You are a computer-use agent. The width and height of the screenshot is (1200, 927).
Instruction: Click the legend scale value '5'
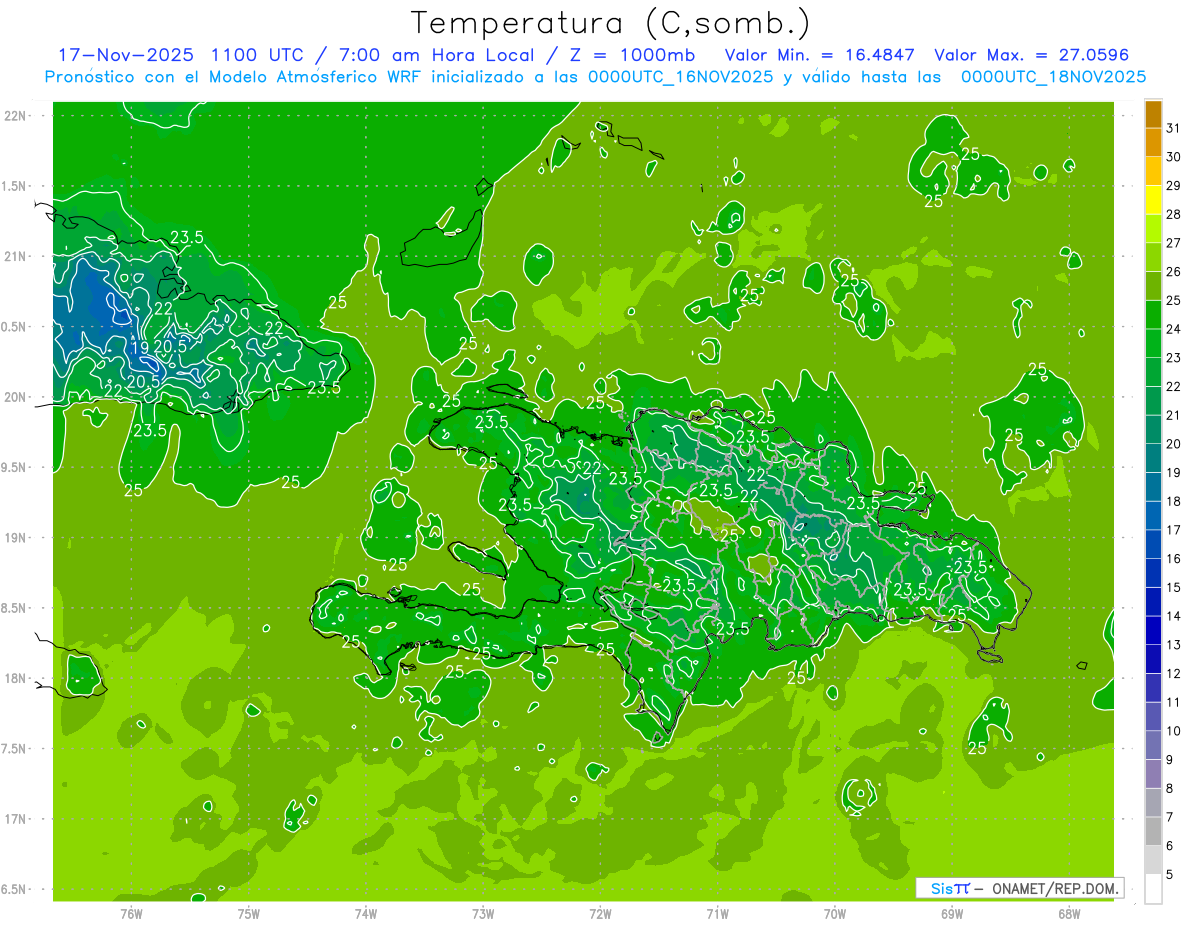tap(1170, 875)
